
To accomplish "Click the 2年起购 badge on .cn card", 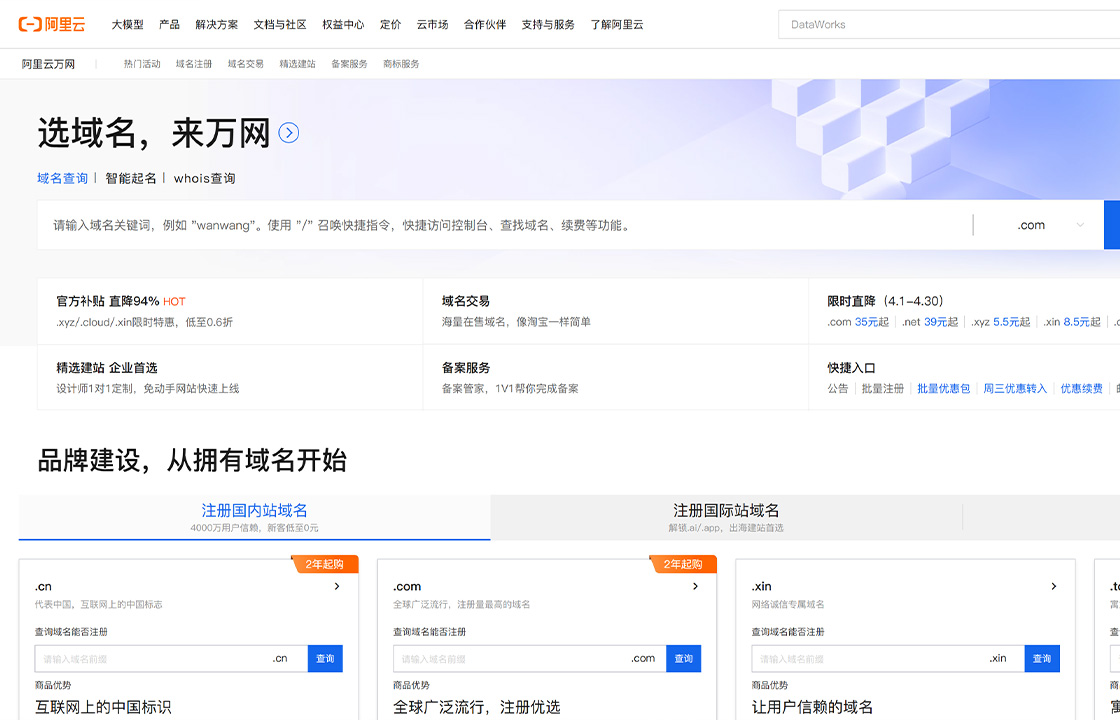I will [325, 564].
